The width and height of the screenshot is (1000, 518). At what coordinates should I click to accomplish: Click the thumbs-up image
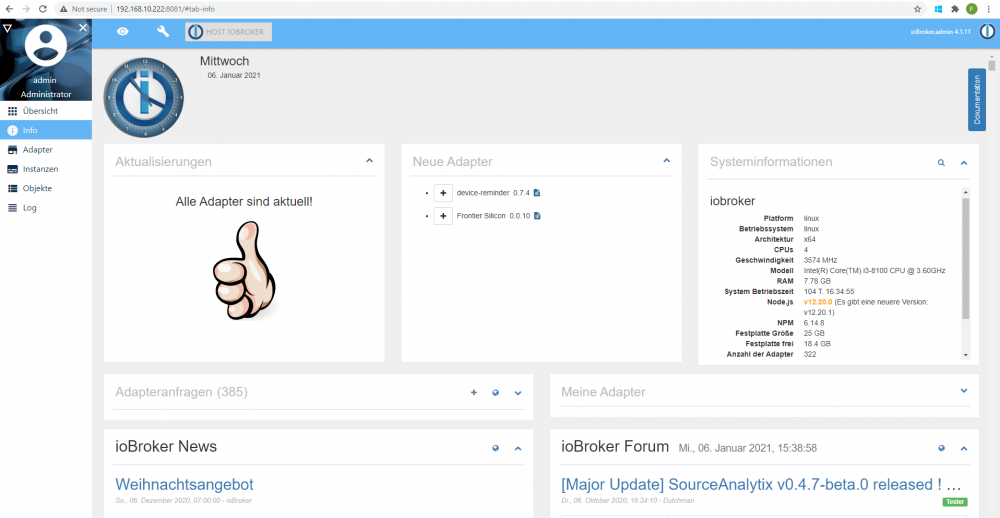(x=244, y=270)
